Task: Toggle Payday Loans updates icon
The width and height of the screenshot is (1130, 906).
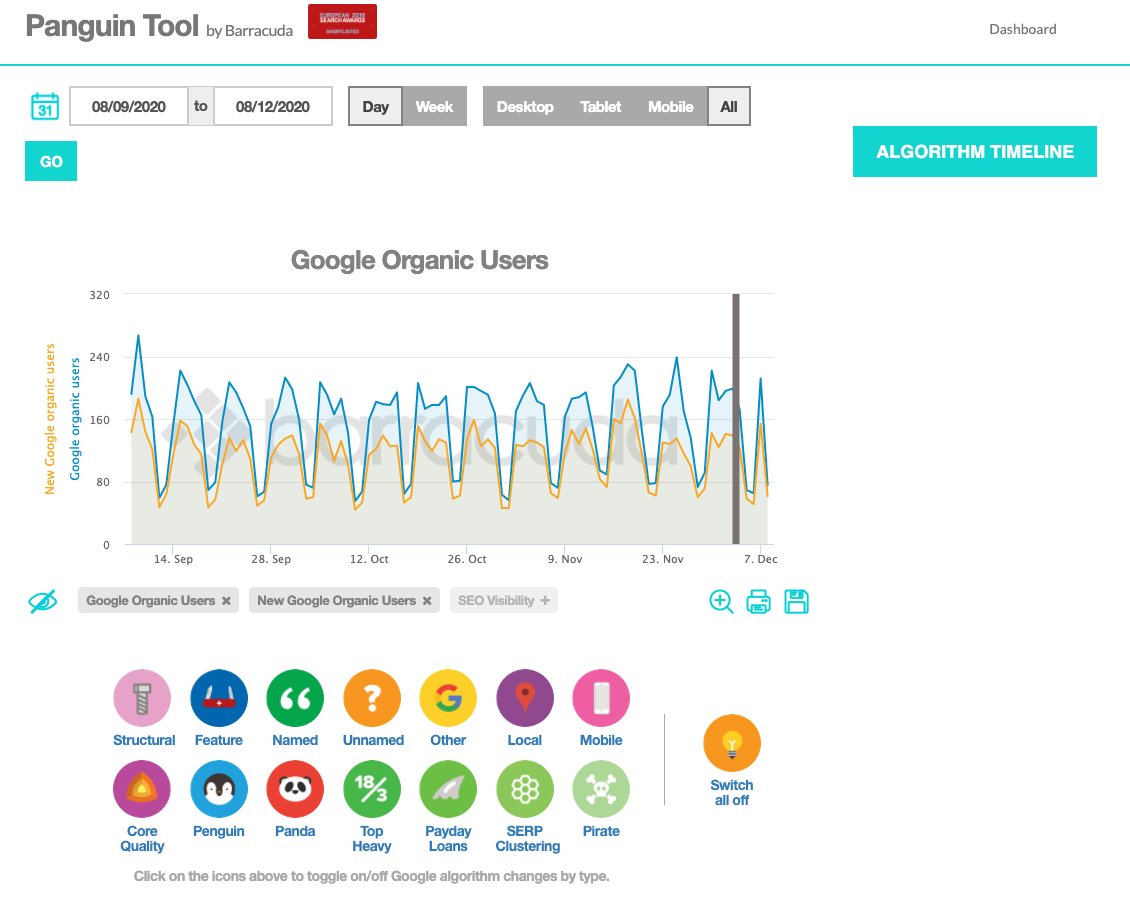Action: click(448, 789)
